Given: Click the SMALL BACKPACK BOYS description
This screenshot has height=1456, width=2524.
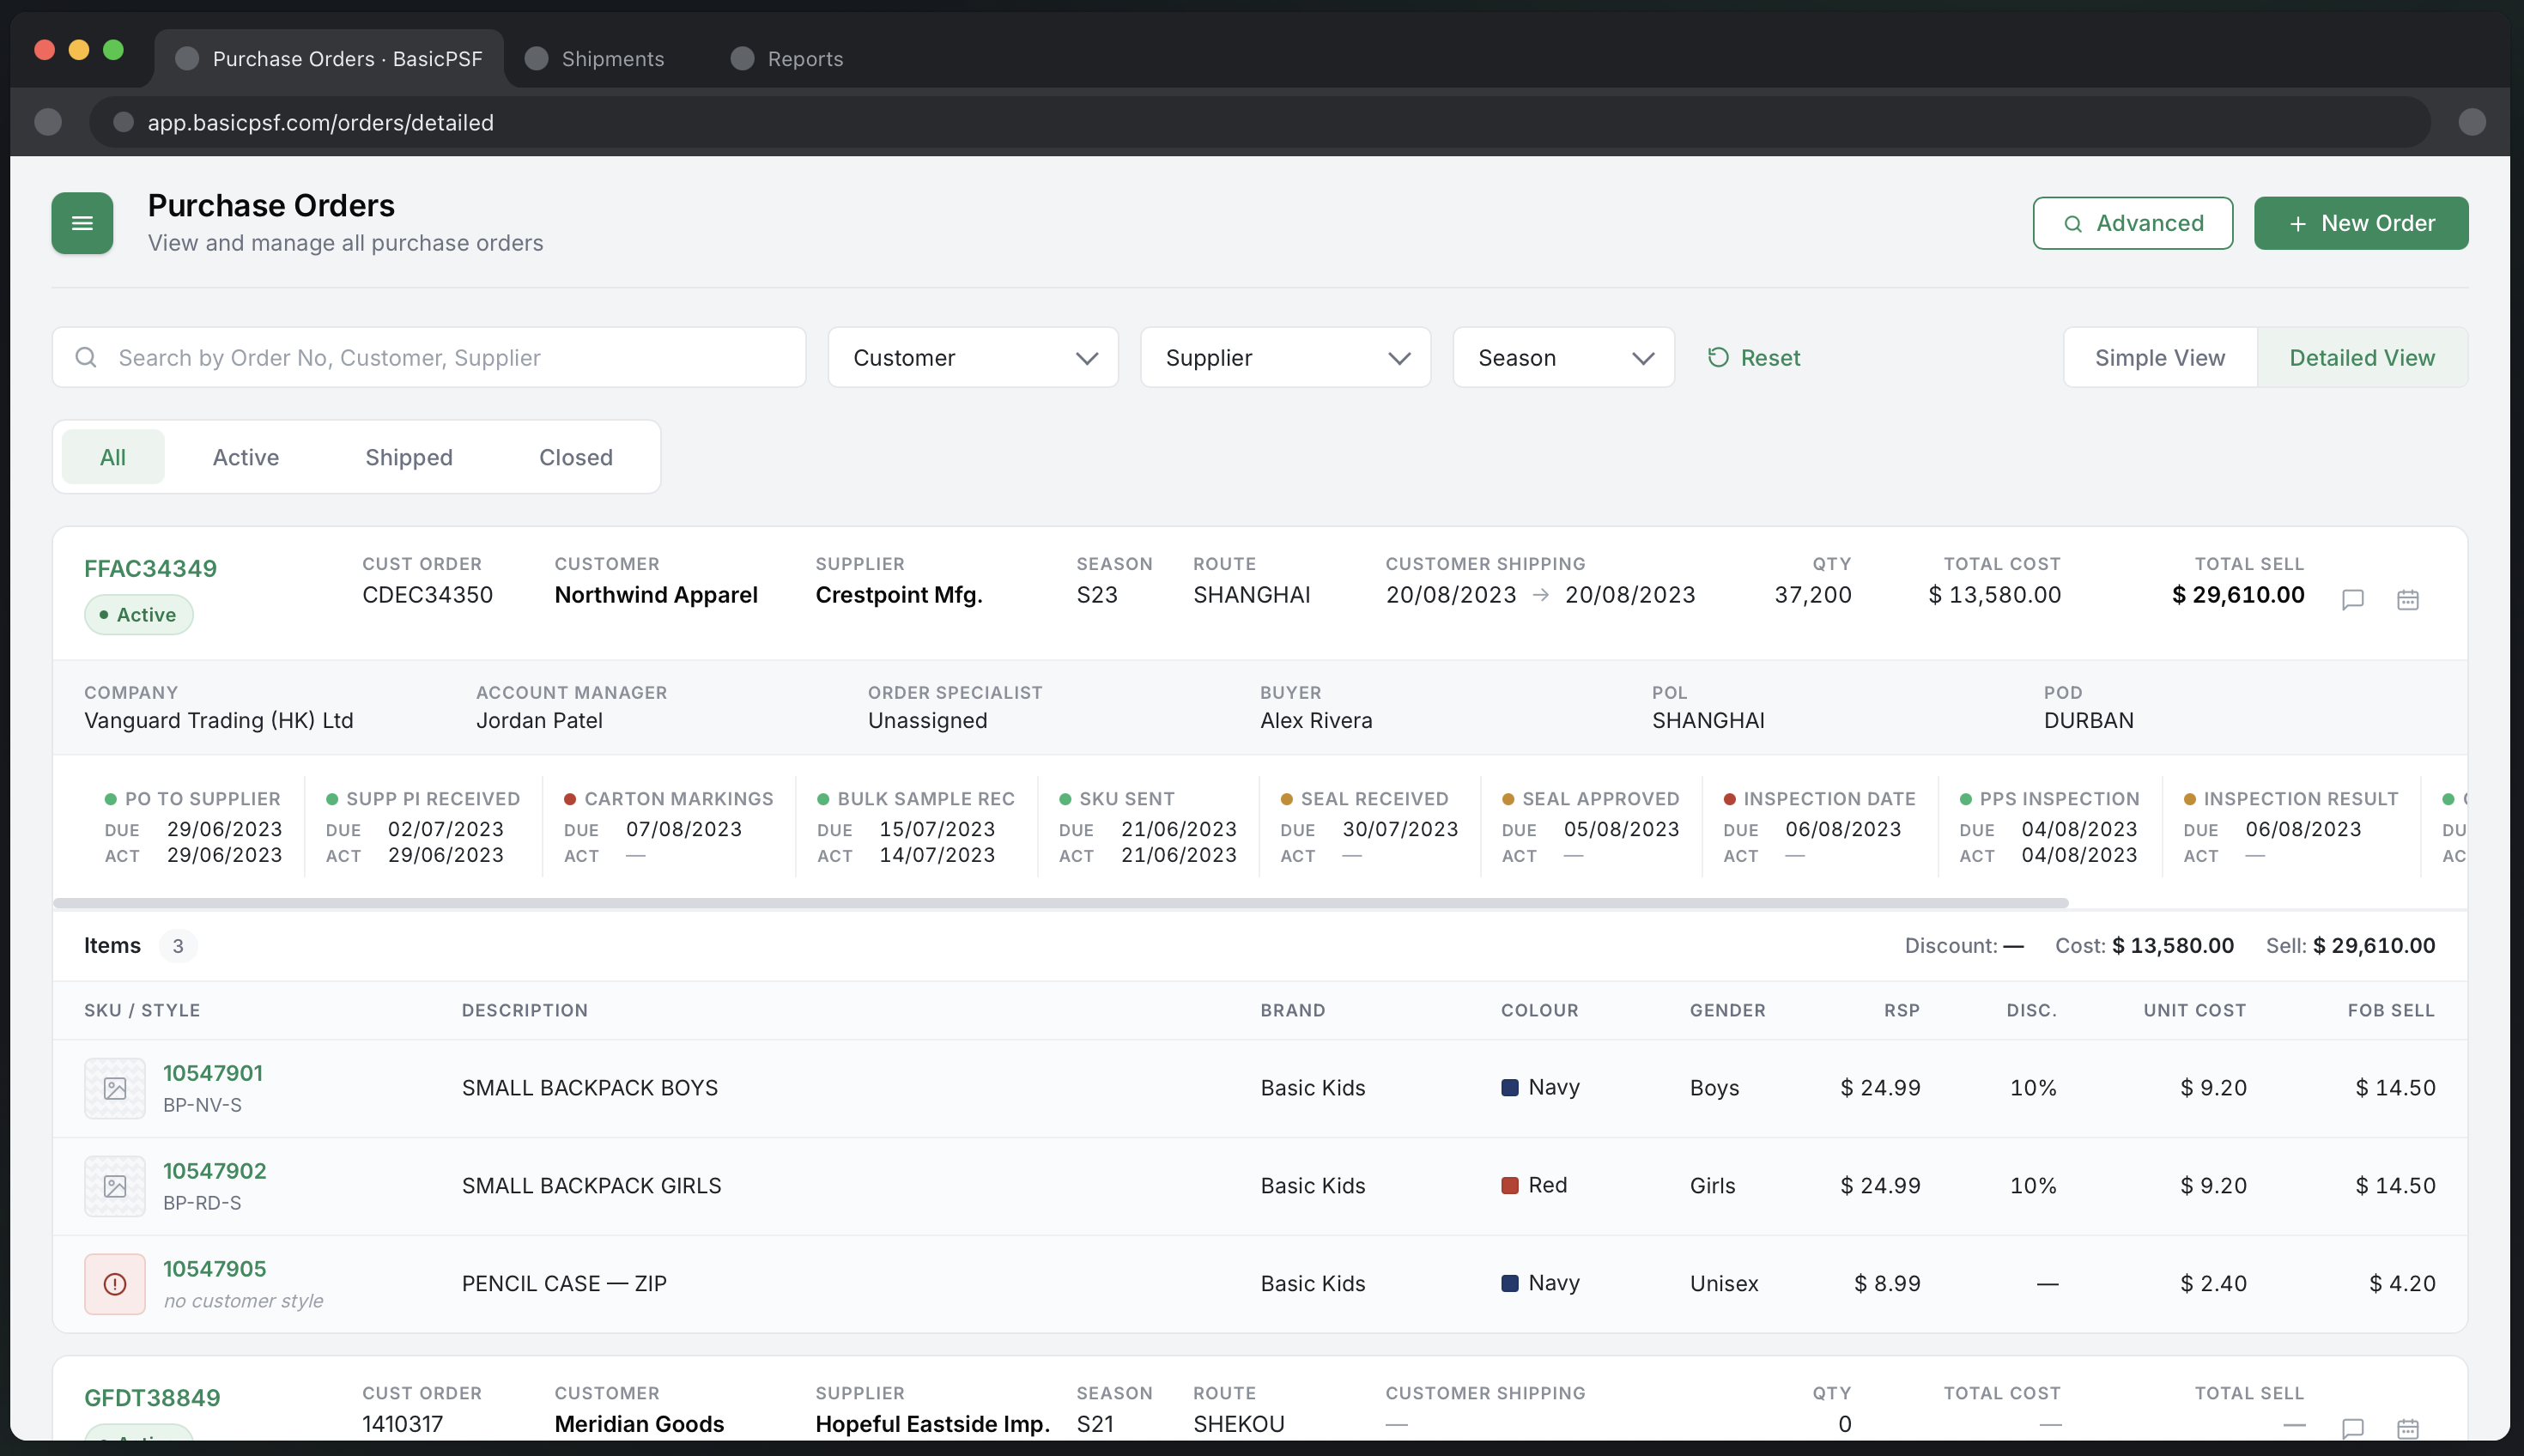Looking at the screenshot, I should pyautogui.click(x=590, y=1088).
